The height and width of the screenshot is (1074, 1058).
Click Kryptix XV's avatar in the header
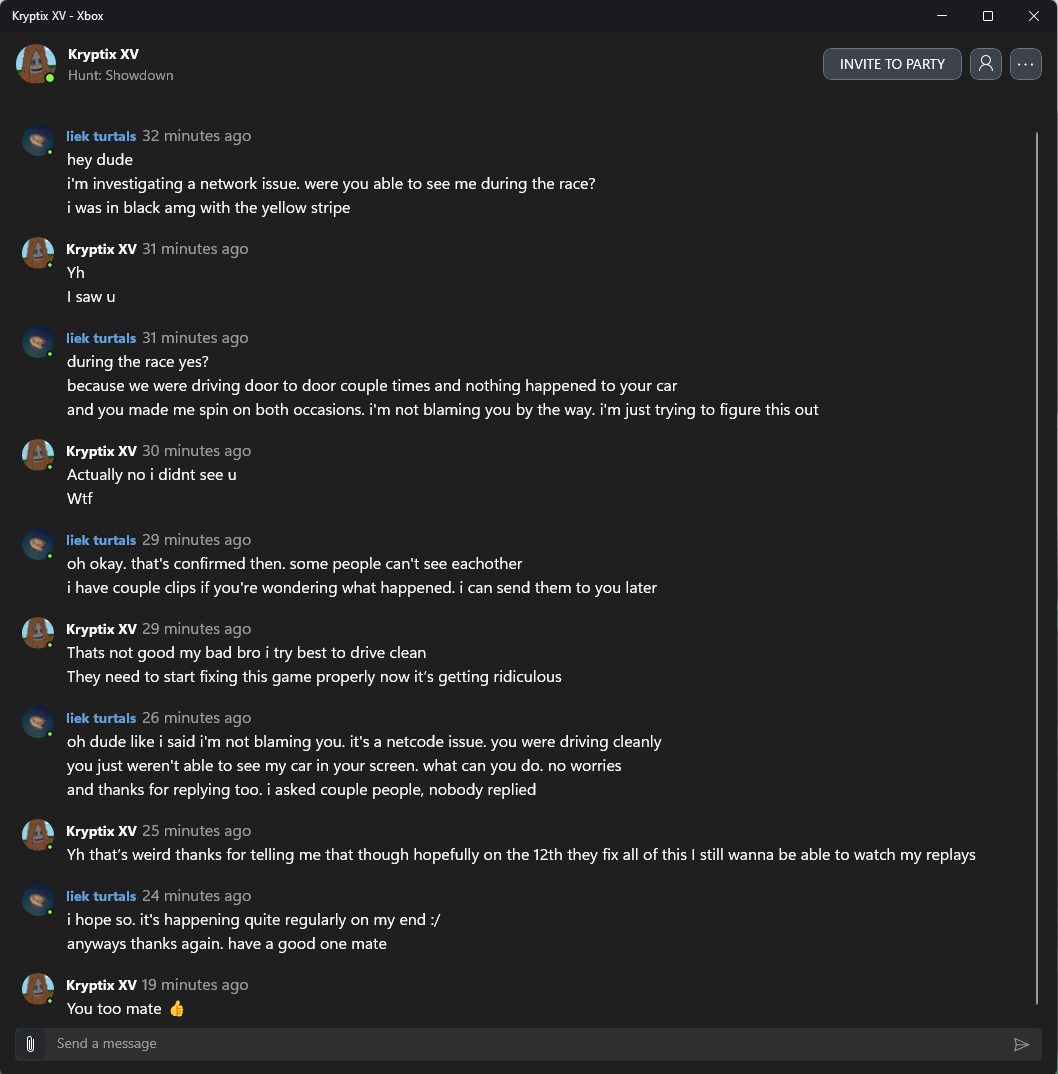(36, 64)
